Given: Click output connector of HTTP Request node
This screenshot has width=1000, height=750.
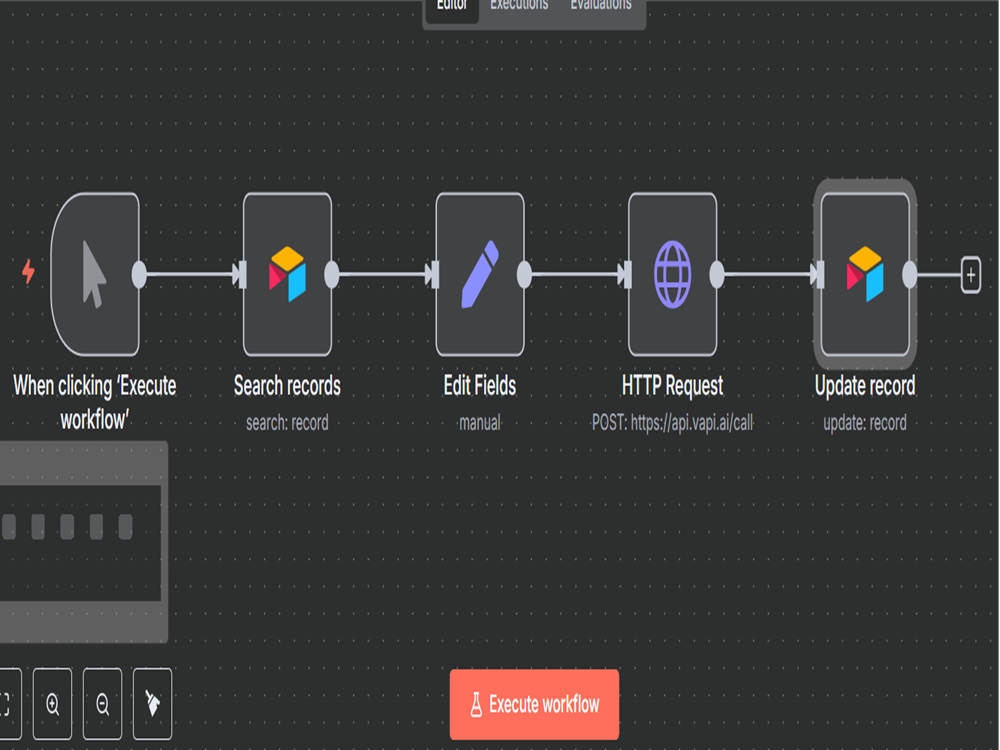Looking at the screenshot, I should [717, 274].
